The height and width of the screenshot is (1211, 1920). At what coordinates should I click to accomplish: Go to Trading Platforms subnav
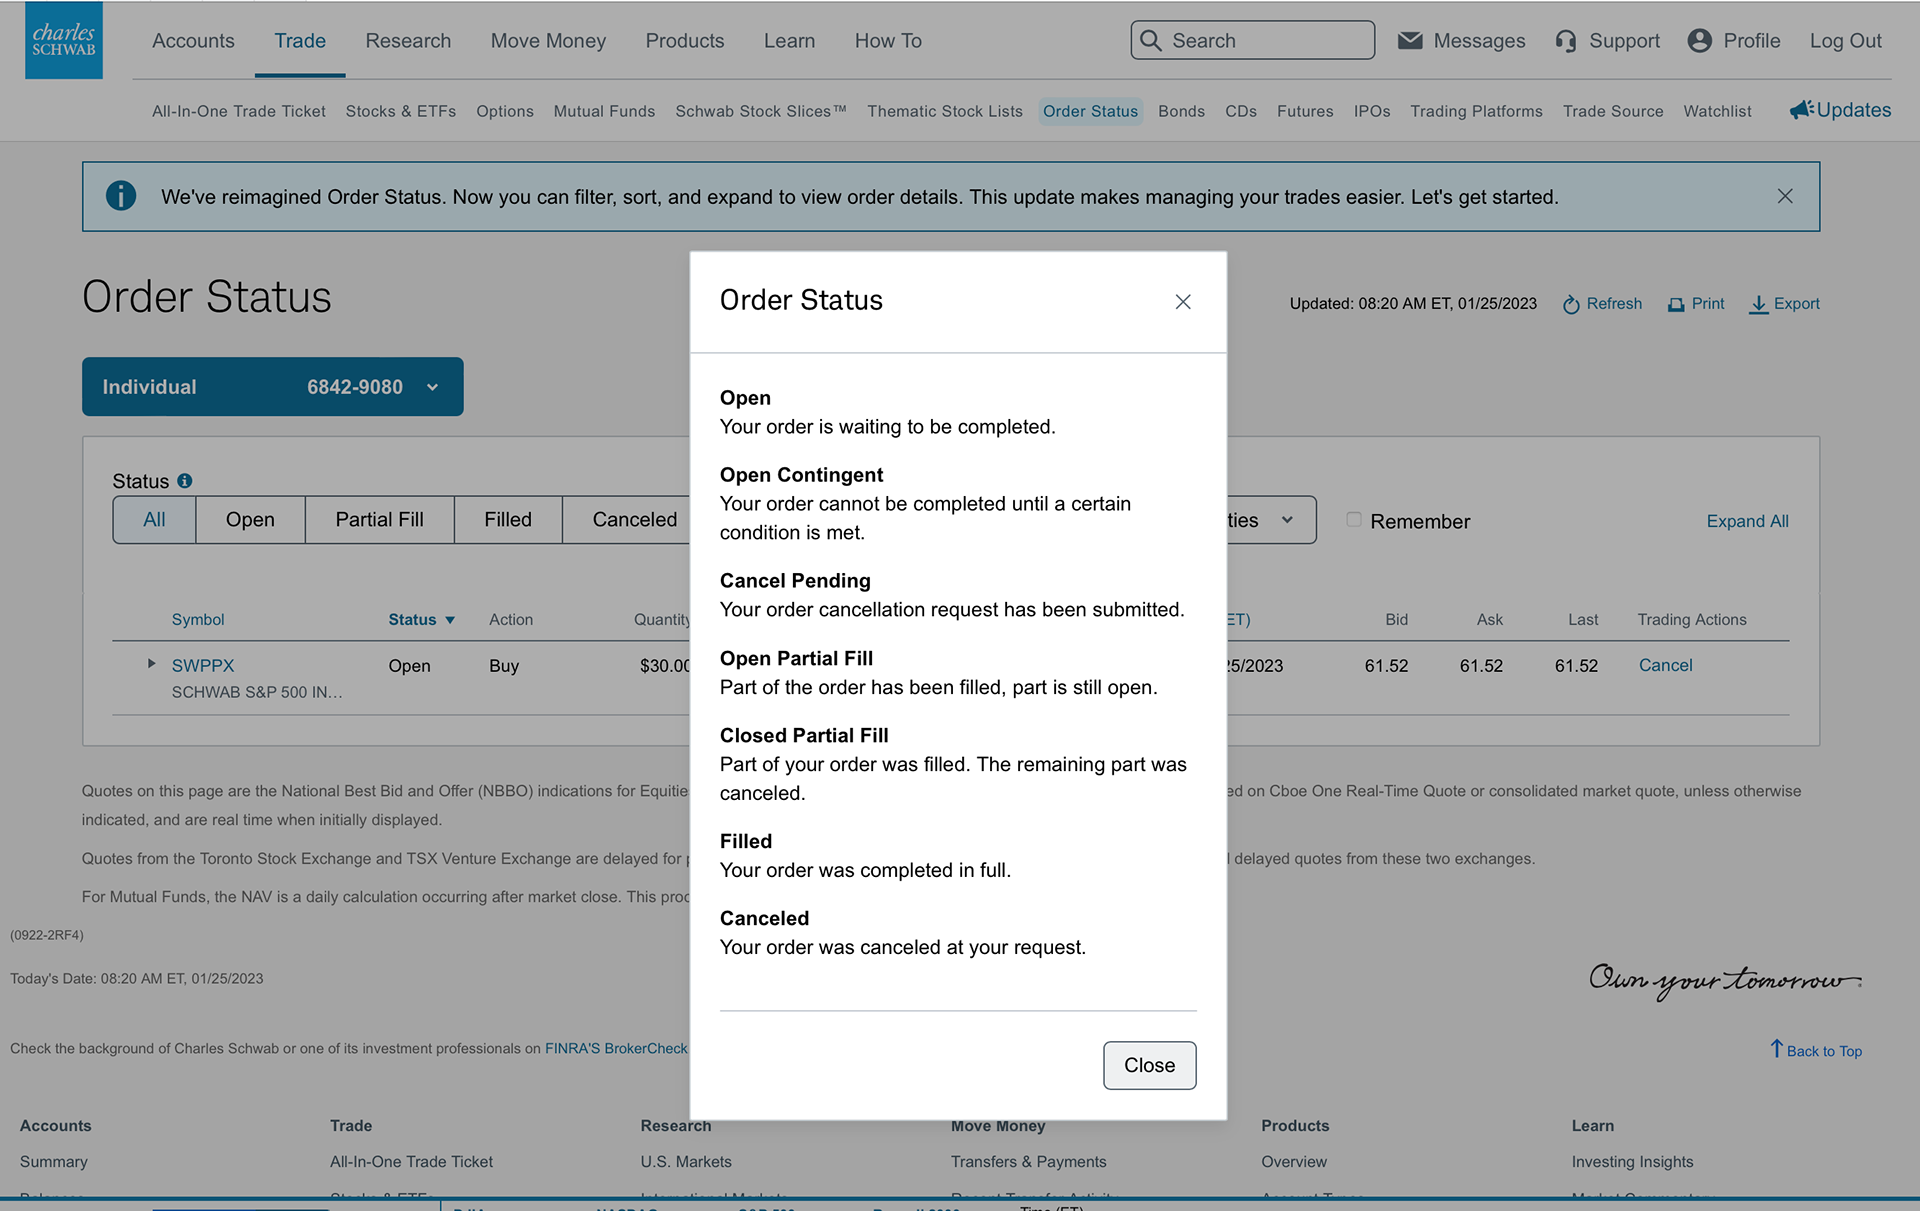[1476, 111]
